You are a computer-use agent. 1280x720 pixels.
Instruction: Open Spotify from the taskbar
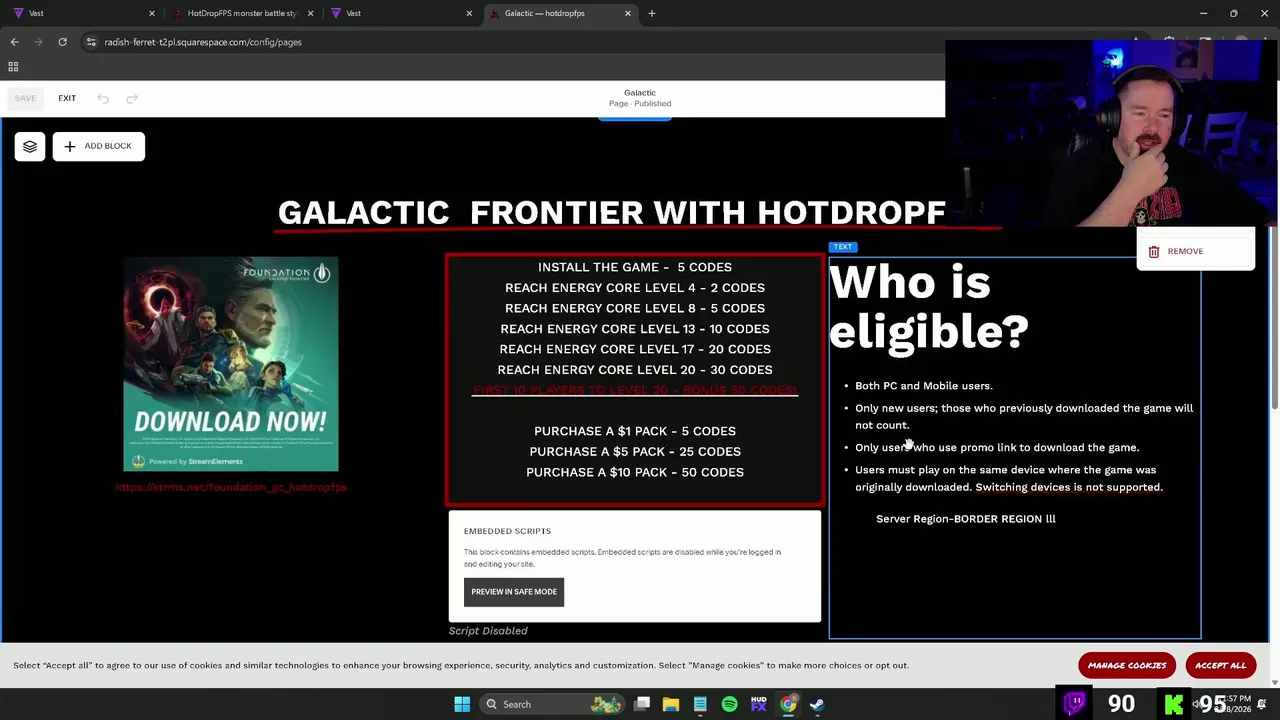(x=729, y=704)
